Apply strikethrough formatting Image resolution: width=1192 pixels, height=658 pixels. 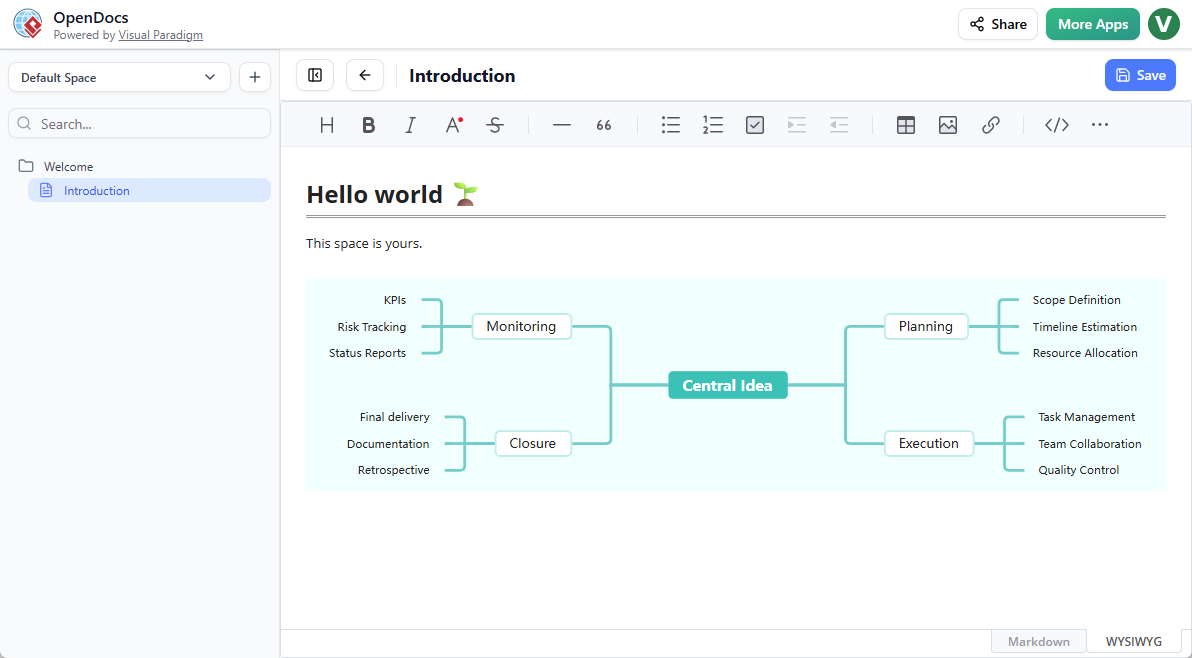click(x=495, y=124)
